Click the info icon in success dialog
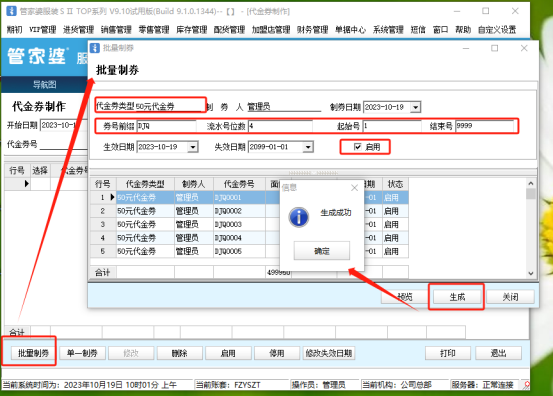The height and width of the screenshot is (396, 553). tap(299, 217)
